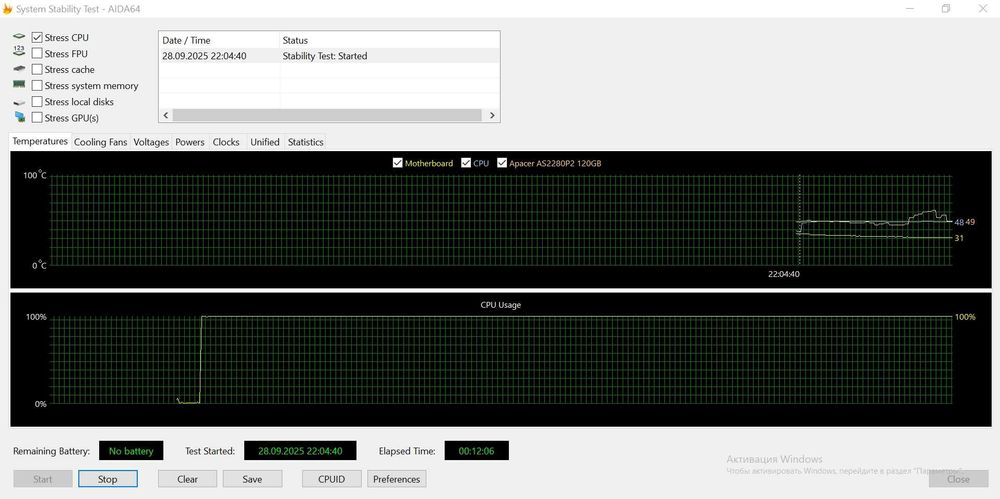The image size is (1000, 499).
Task: Toggle Apacer AS2280P2 120GB graph checkbox
Action: [502, 163]
